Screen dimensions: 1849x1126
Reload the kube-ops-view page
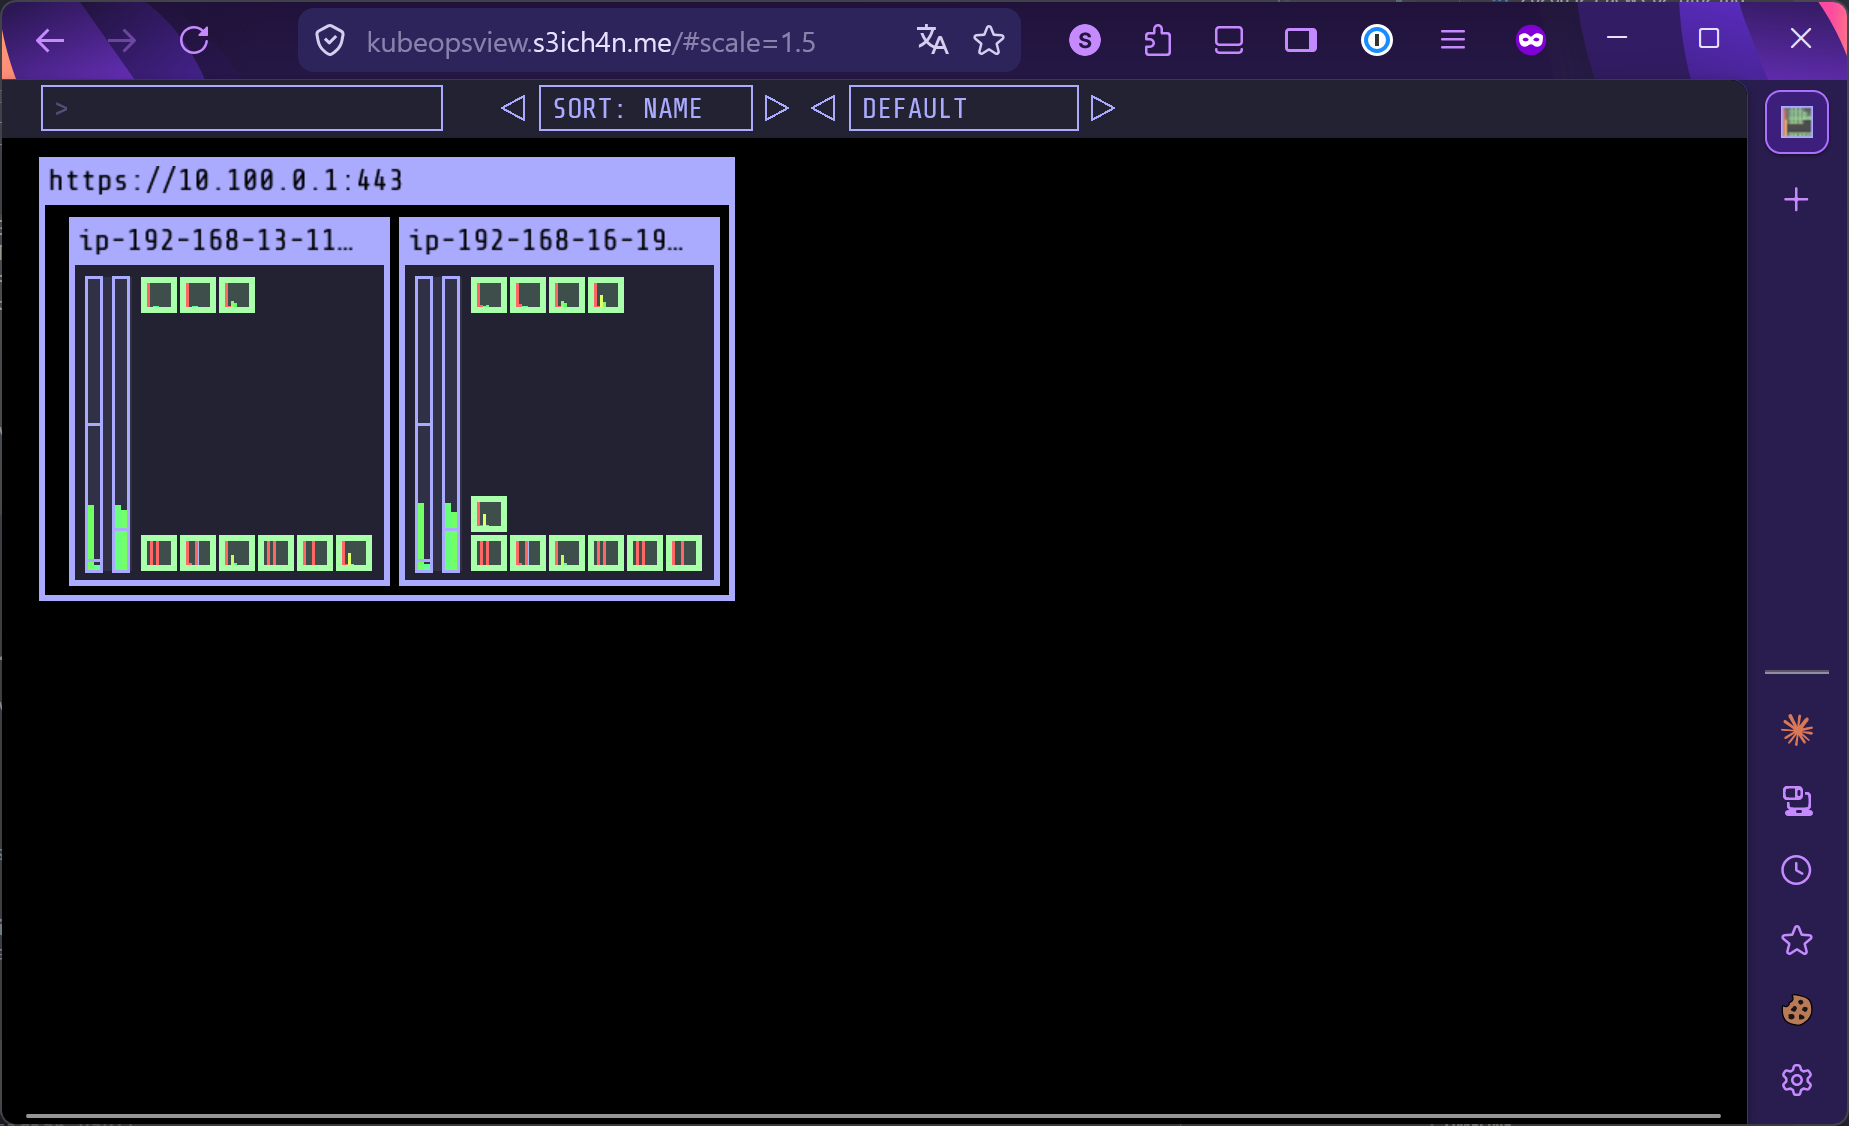(194, 41)
